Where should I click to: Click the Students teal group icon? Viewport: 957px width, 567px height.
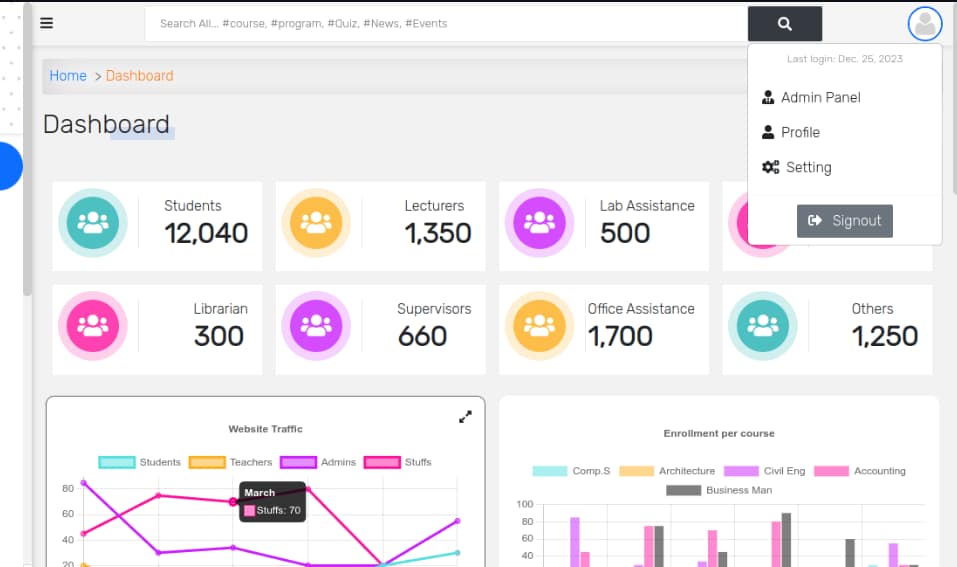coord(93,224)
